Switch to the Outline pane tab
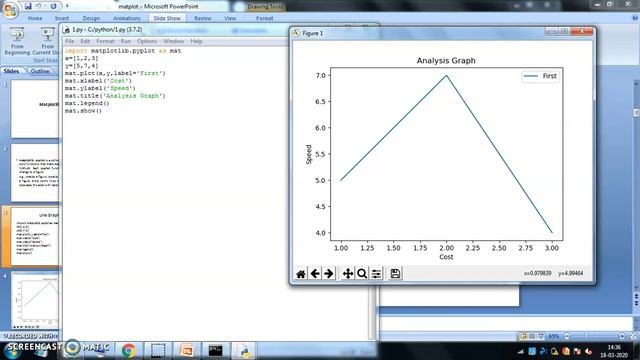 40,71
